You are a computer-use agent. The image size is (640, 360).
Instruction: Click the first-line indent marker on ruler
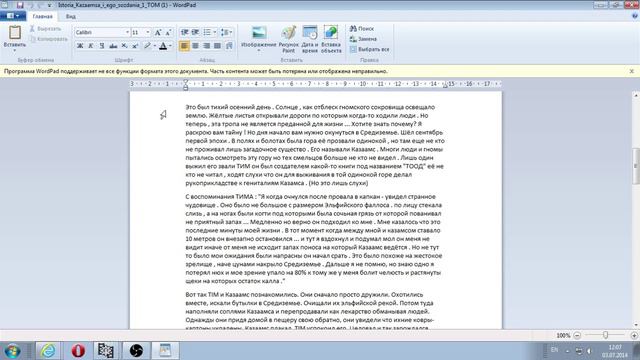(x=185, y=82)
